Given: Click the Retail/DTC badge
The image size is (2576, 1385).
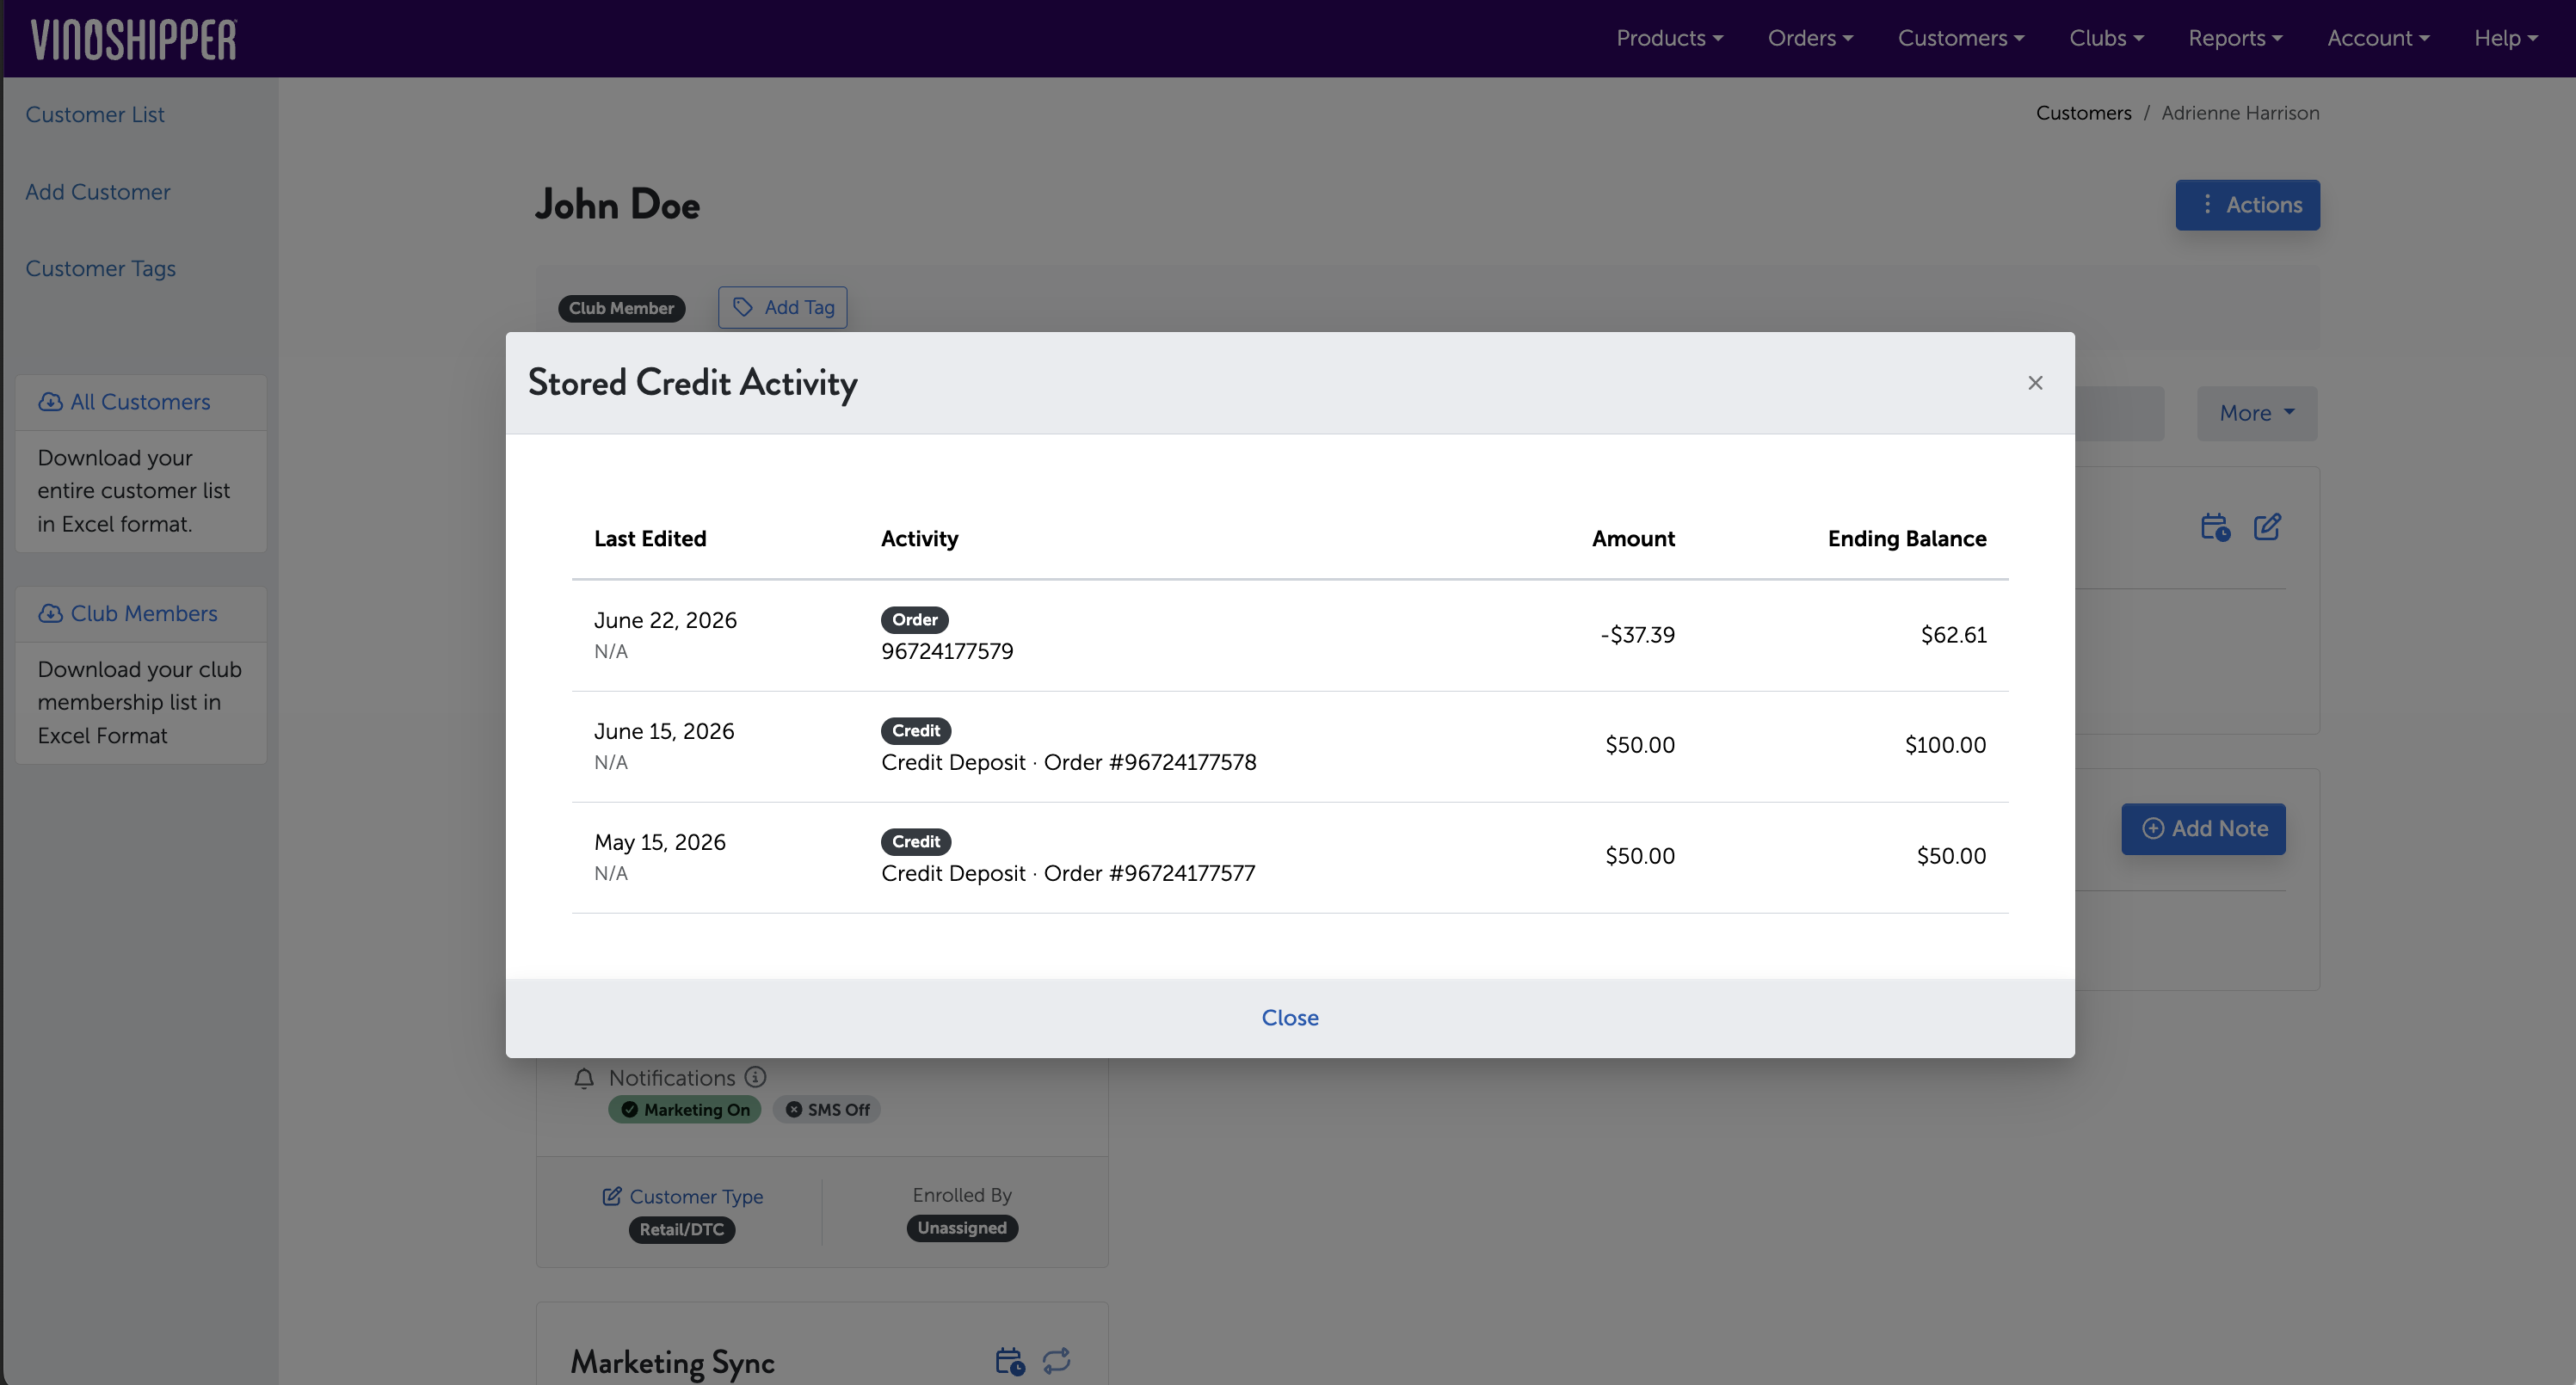Looking at the screenshot, I should [x=682, y=1230].
